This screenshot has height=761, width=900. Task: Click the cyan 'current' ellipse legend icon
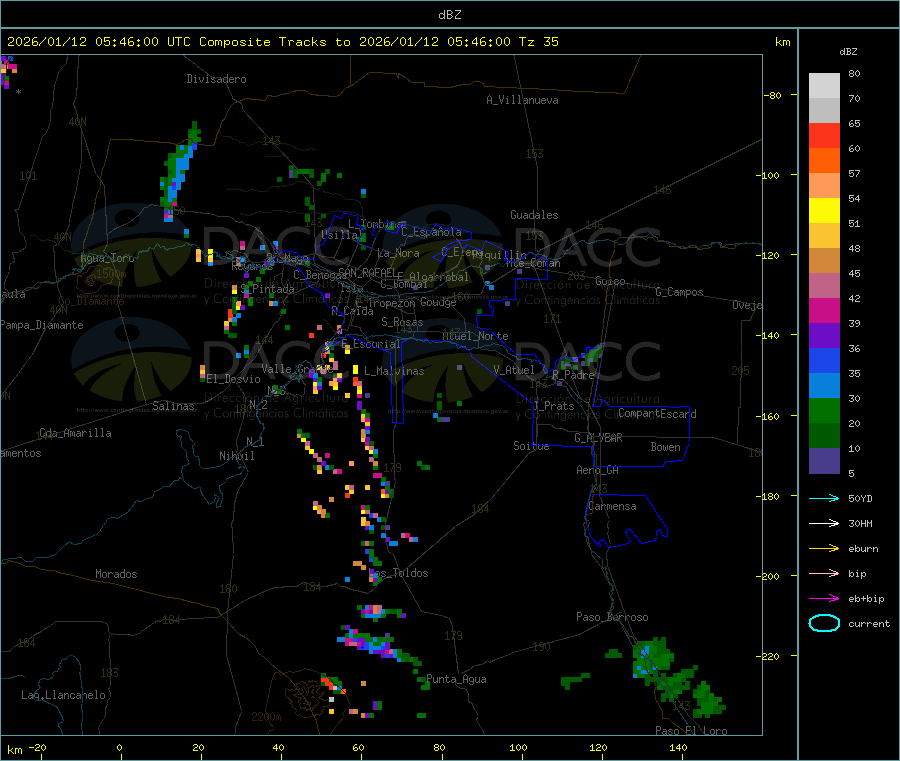point(824,623)
